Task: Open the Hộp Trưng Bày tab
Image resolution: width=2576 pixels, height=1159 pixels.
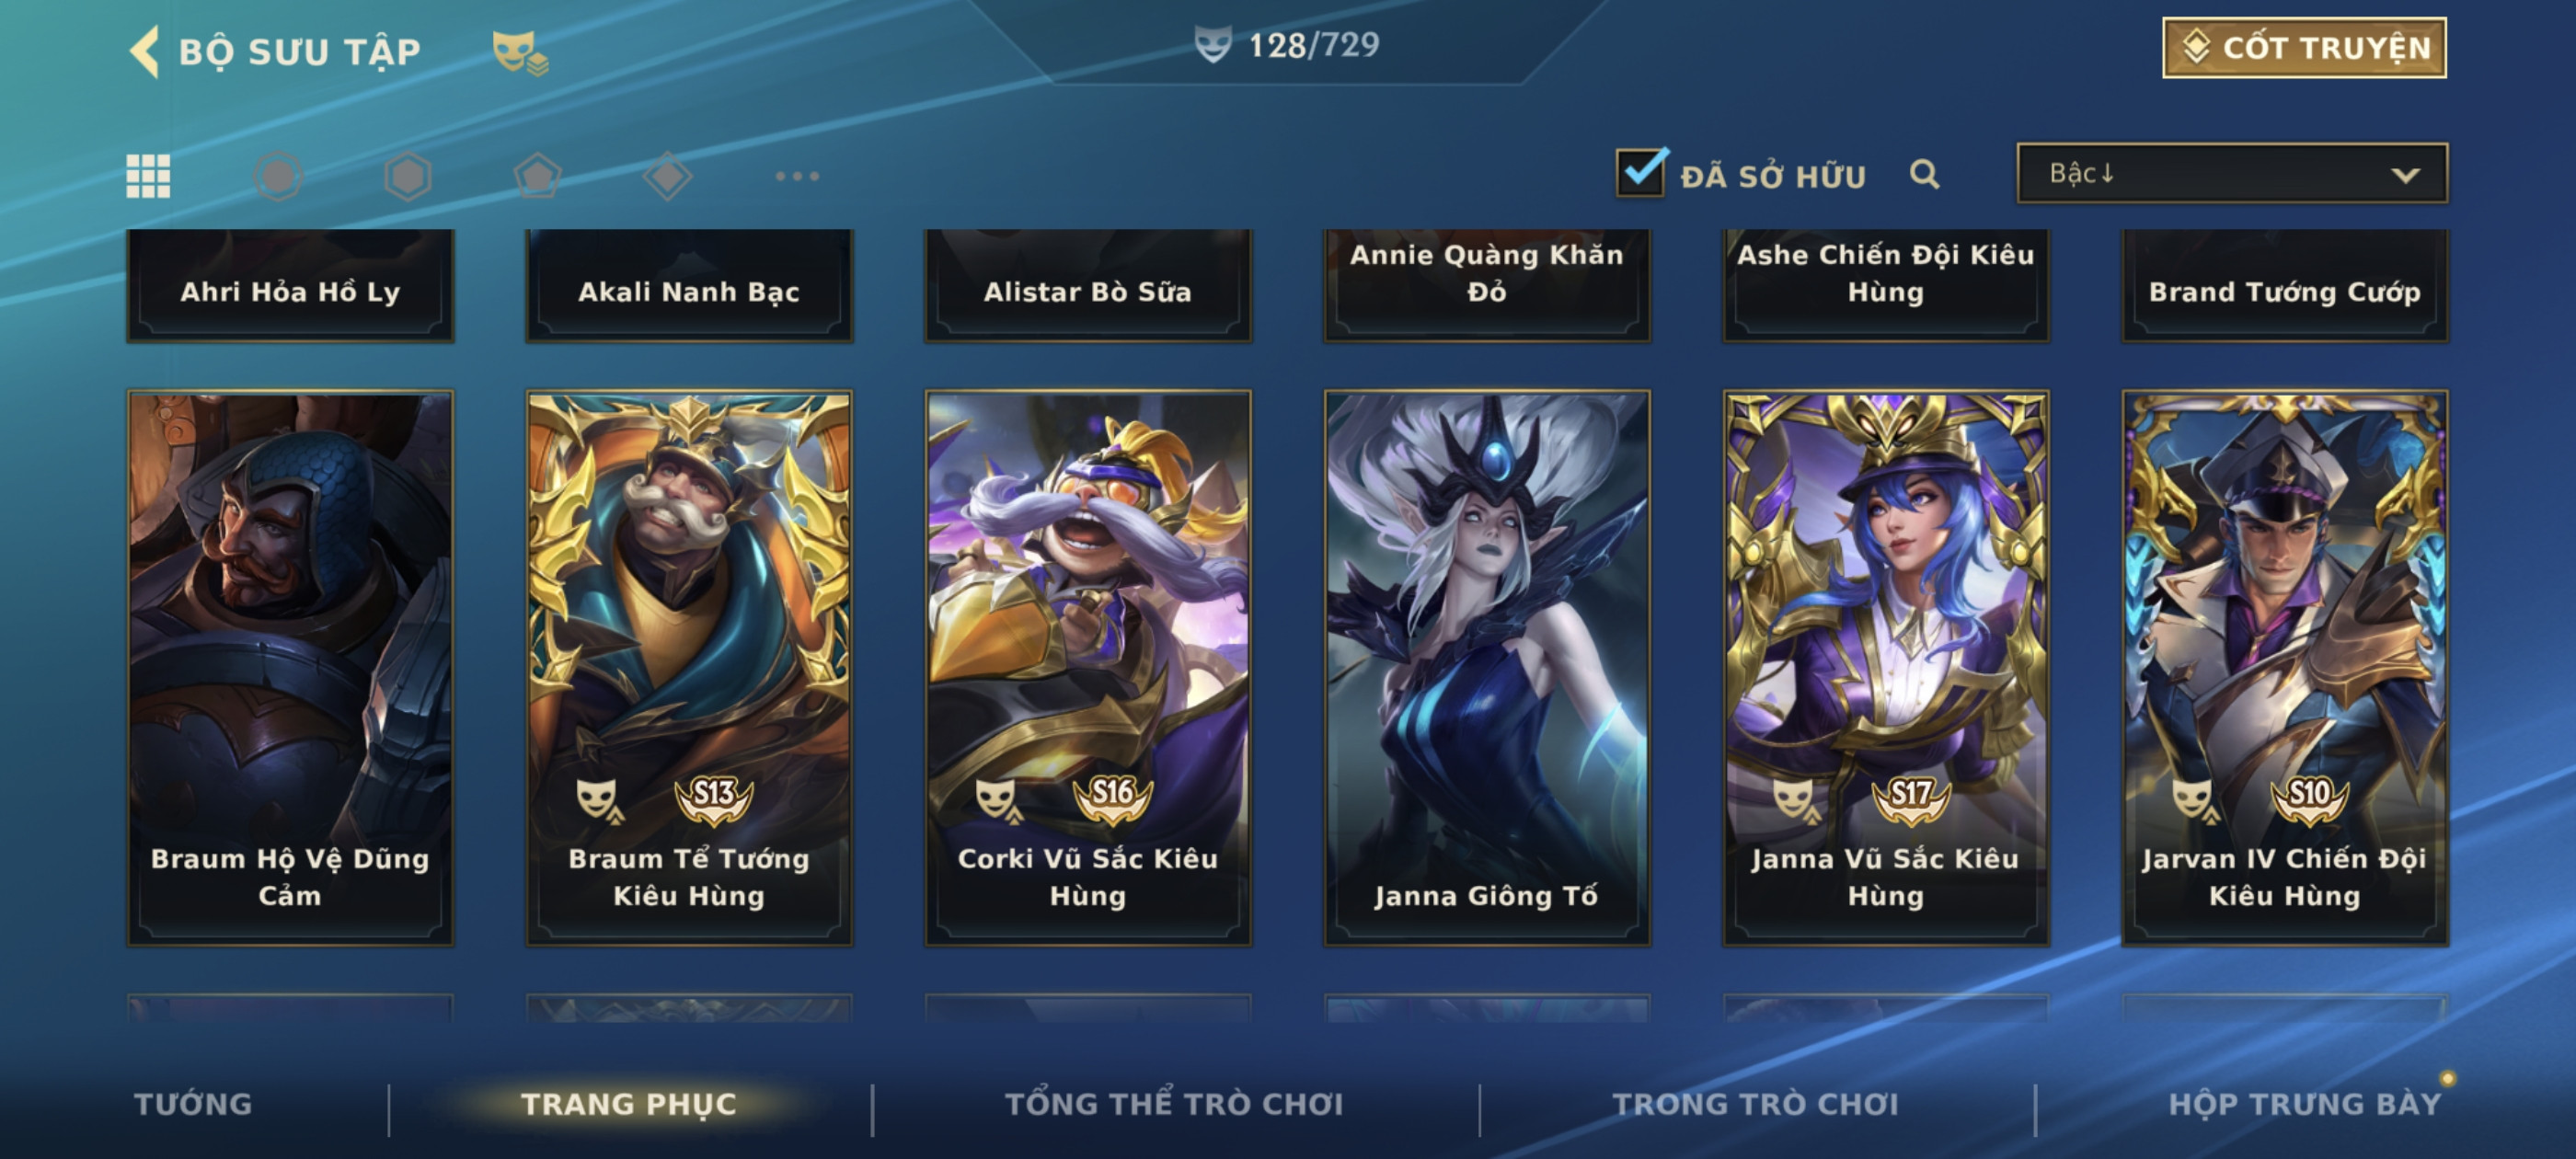Action: (x=2305, y=1103)
